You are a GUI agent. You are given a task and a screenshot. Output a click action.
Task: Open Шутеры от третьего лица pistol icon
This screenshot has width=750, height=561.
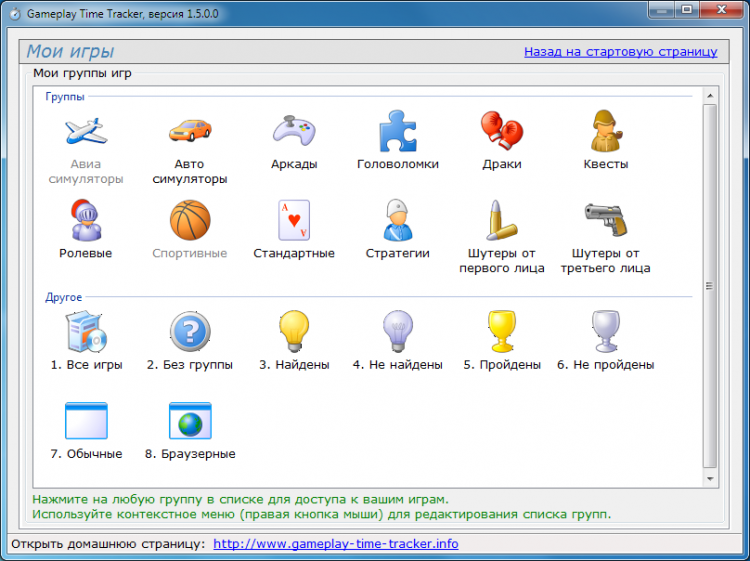point(606,220)
